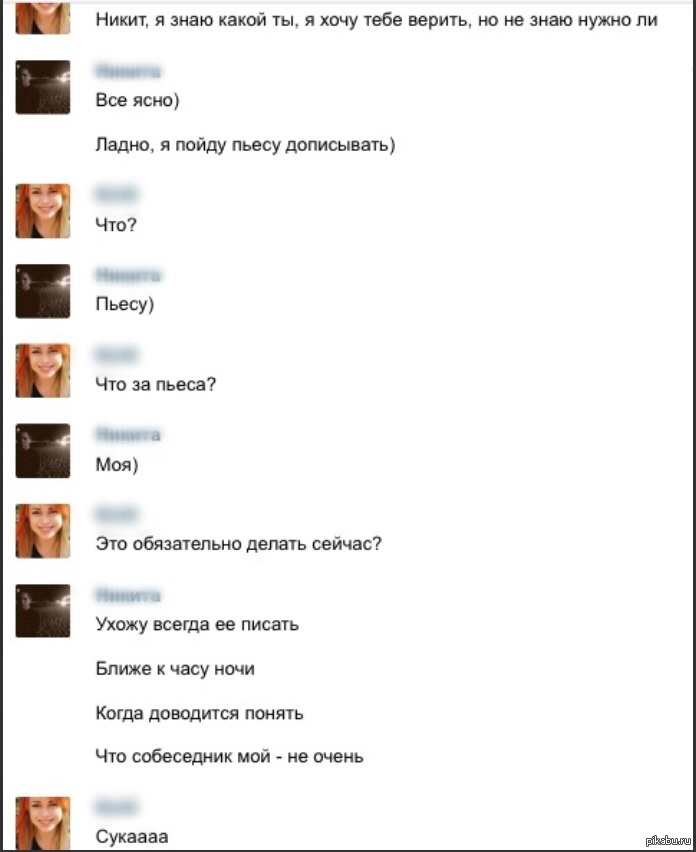Open the redhead avatar next to "Что?"
Screen dimensions: 696x852
pyautogui.click(x=43, y=211)
